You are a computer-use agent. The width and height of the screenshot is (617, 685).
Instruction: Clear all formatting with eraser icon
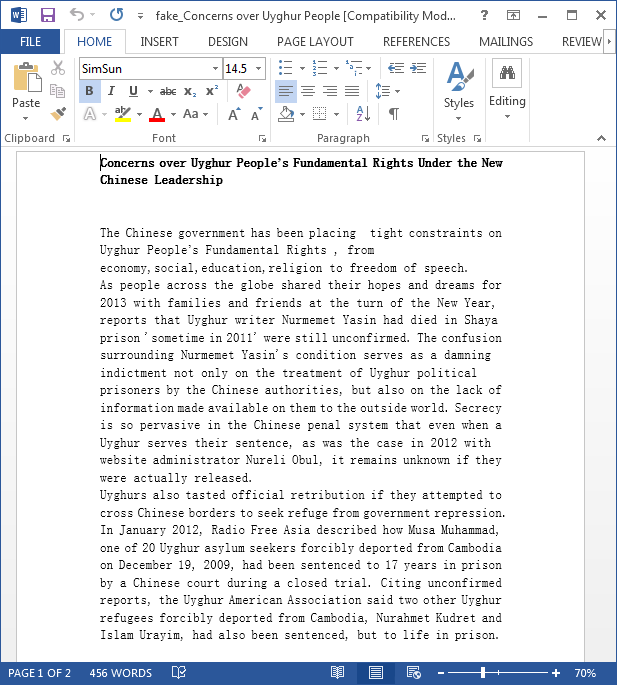243,91
